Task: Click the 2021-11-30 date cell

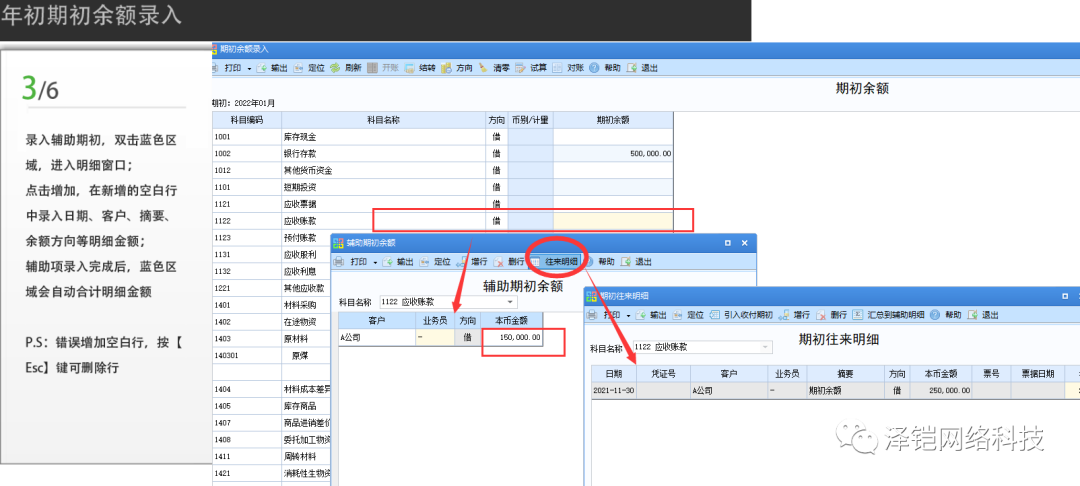Action: pyautogui.click(x=612, y=391)
